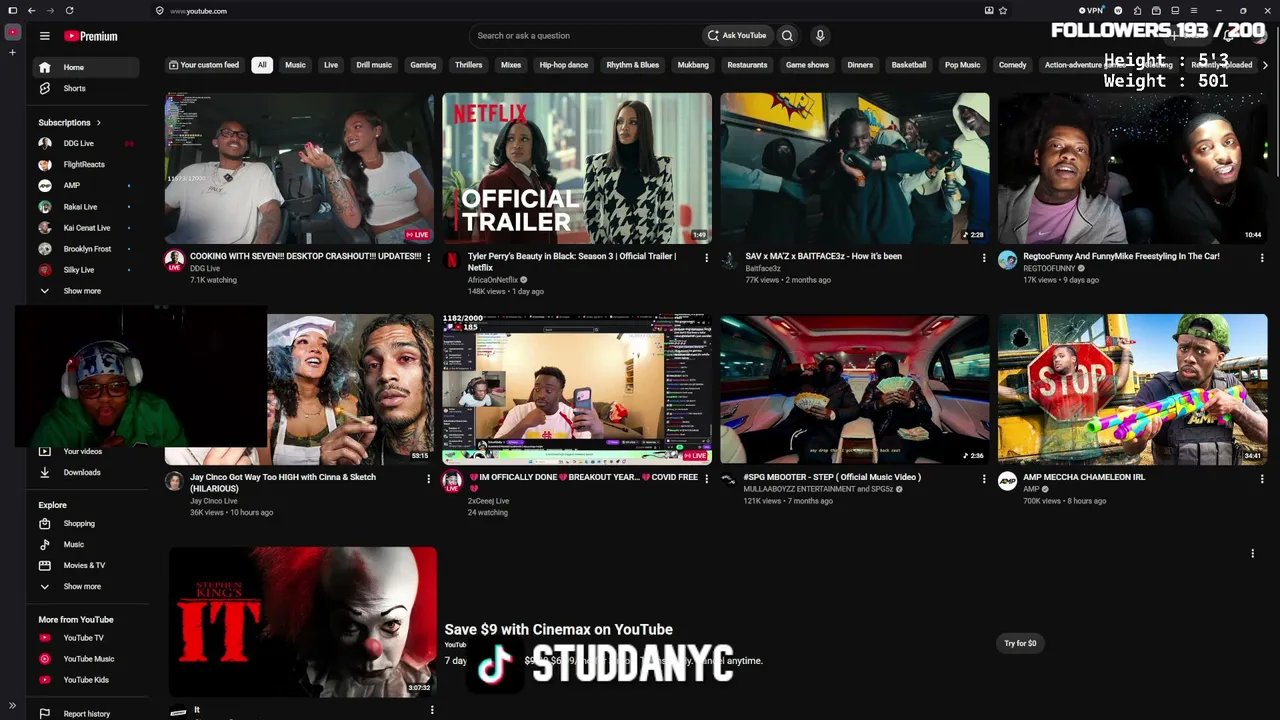Open the Your custom feed chip
This screenshot has width=1280, height=720.
click(x=204, y=65)
